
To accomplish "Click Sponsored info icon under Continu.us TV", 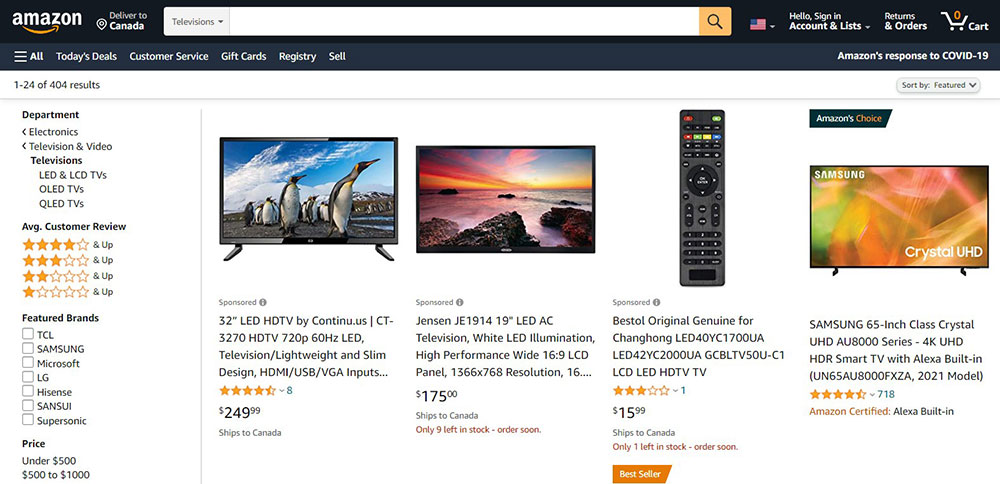I will click(263, 302).
